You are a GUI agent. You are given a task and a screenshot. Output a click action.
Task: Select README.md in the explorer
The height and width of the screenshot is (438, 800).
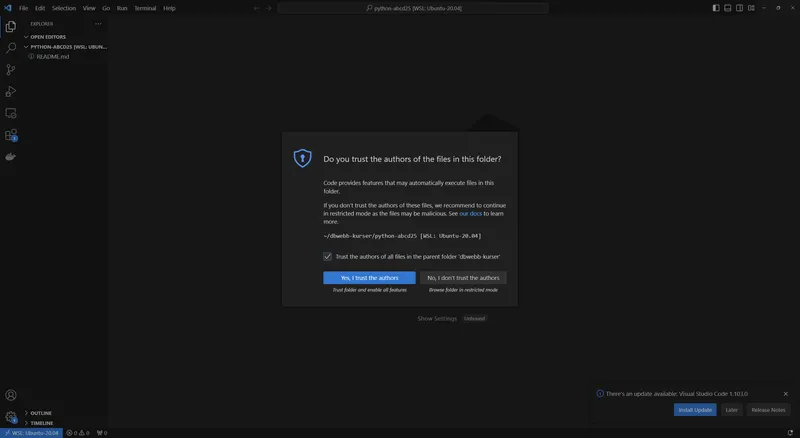click(x=53, y=57)
